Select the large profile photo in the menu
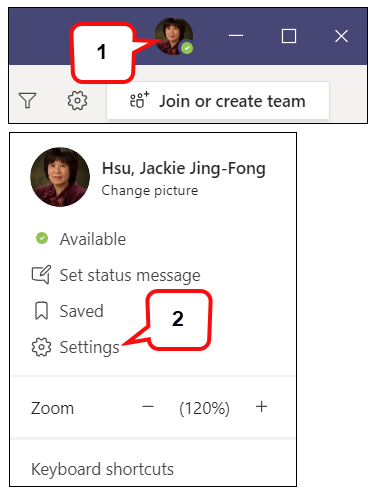The width and height of the screenshot is (374, 492). point(60,177)
